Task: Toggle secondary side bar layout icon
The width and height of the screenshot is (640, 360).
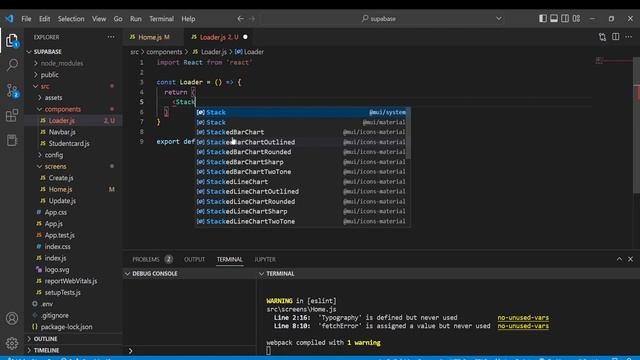Action: click(x=565, y=18)
